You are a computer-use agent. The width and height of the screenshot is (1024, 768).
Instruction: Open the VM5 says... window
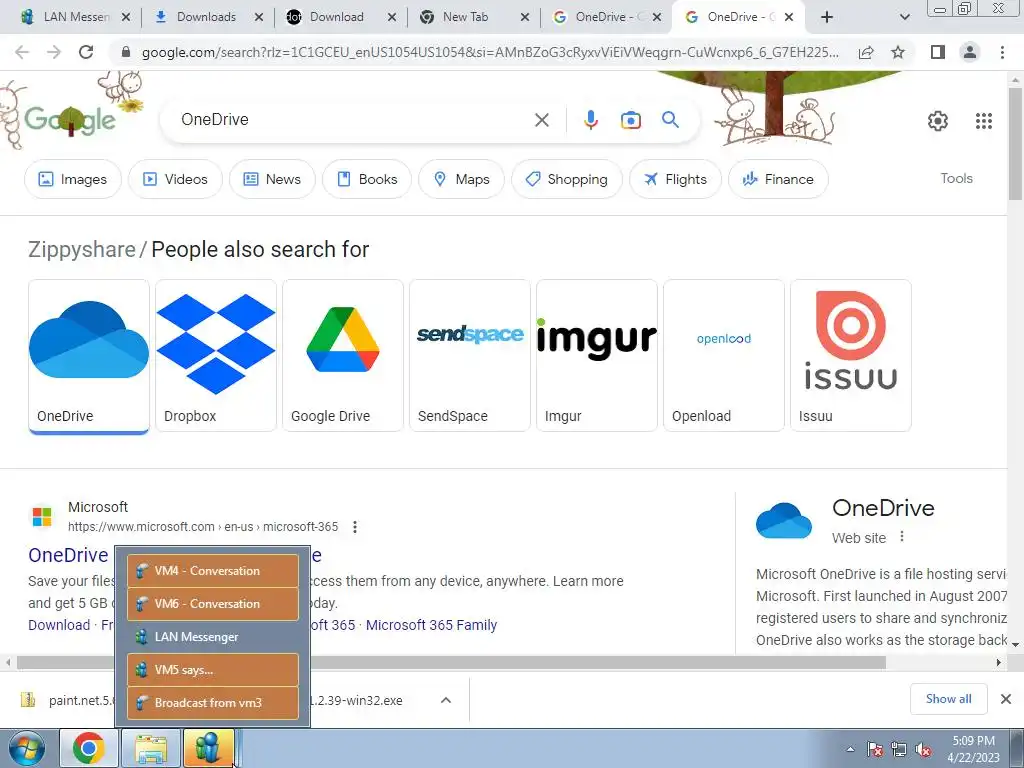pos(213,669)
